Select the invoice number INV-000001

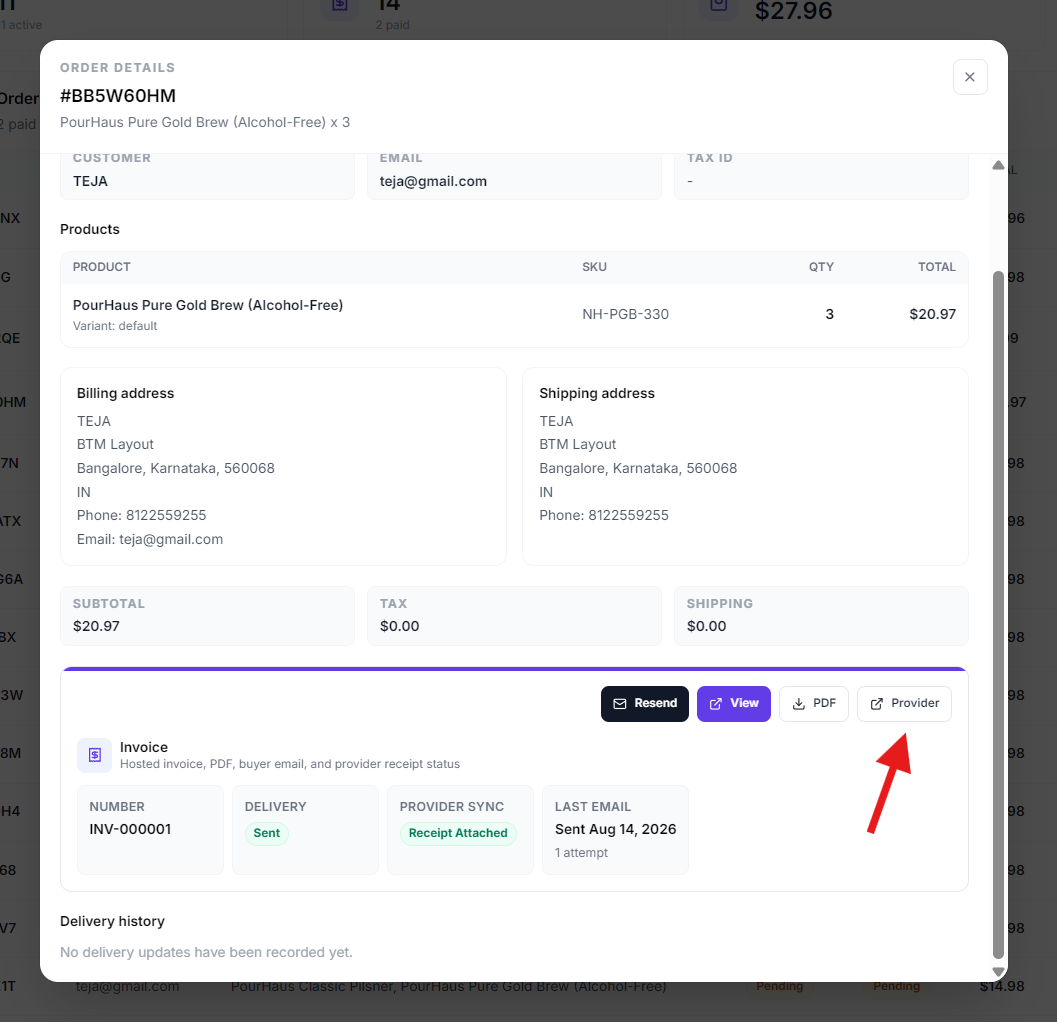[x=130, y=829]
